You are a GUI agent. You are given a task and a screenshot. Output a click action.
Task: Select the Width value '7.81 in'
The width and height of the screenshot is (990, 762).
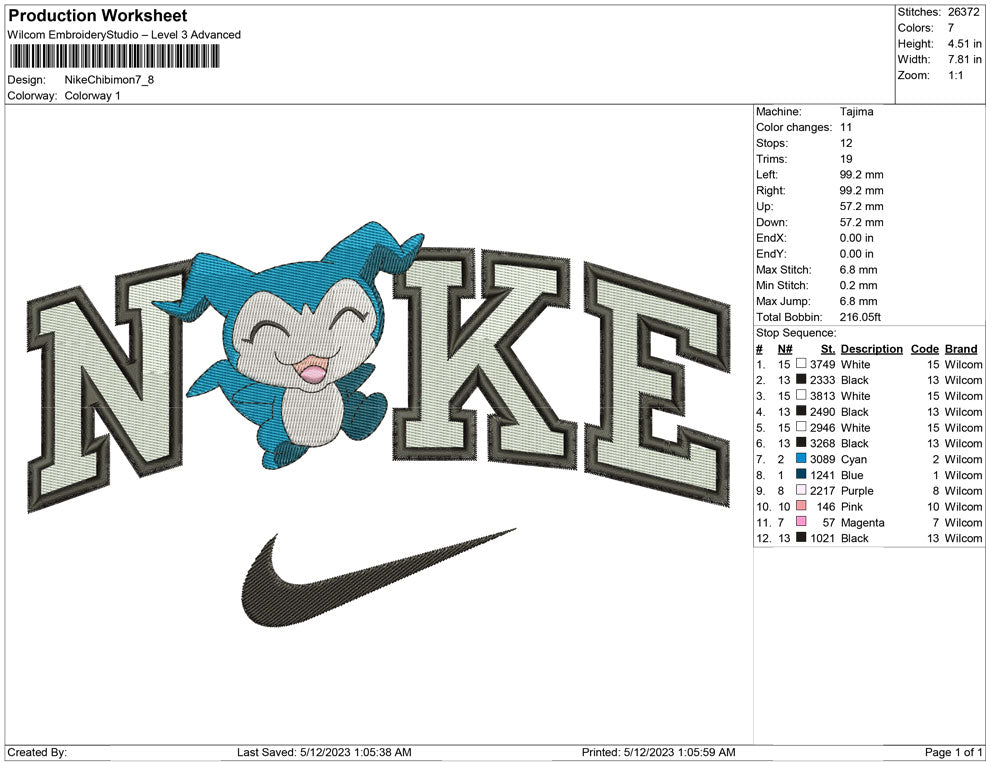point(964,59)
